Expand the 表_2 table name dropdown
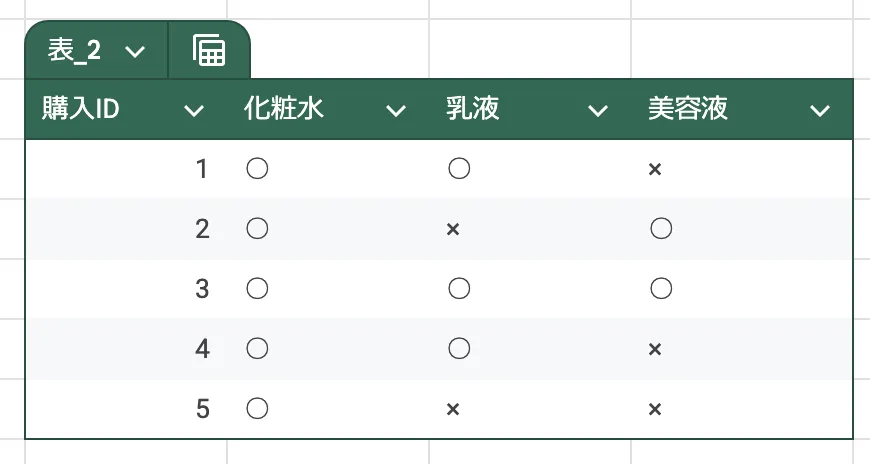The image size is (870, 464). (135, 52)
